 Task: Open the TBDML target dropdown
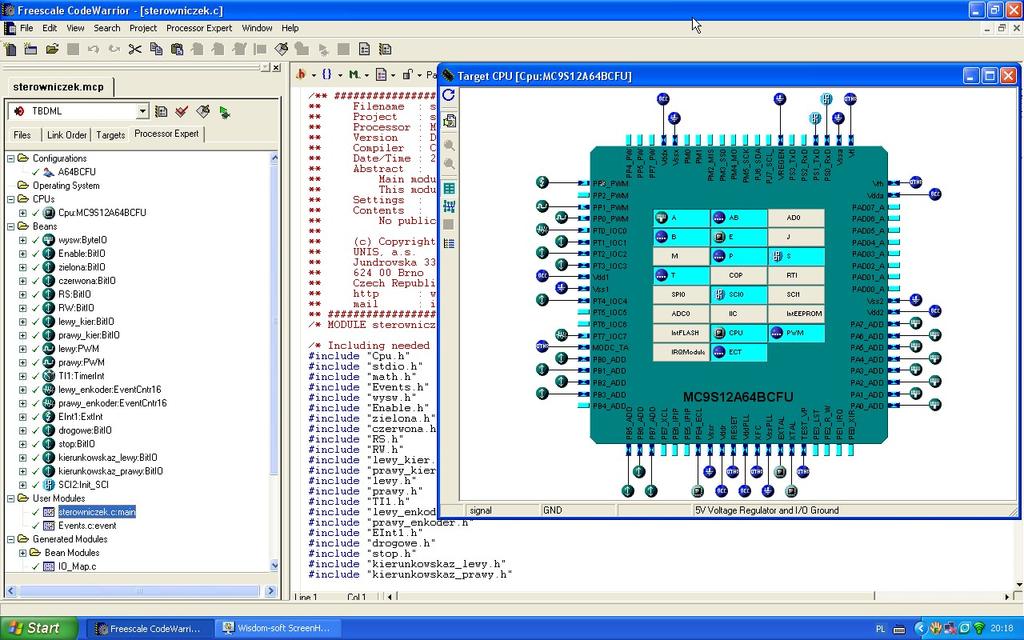click(x=143, y=112)
